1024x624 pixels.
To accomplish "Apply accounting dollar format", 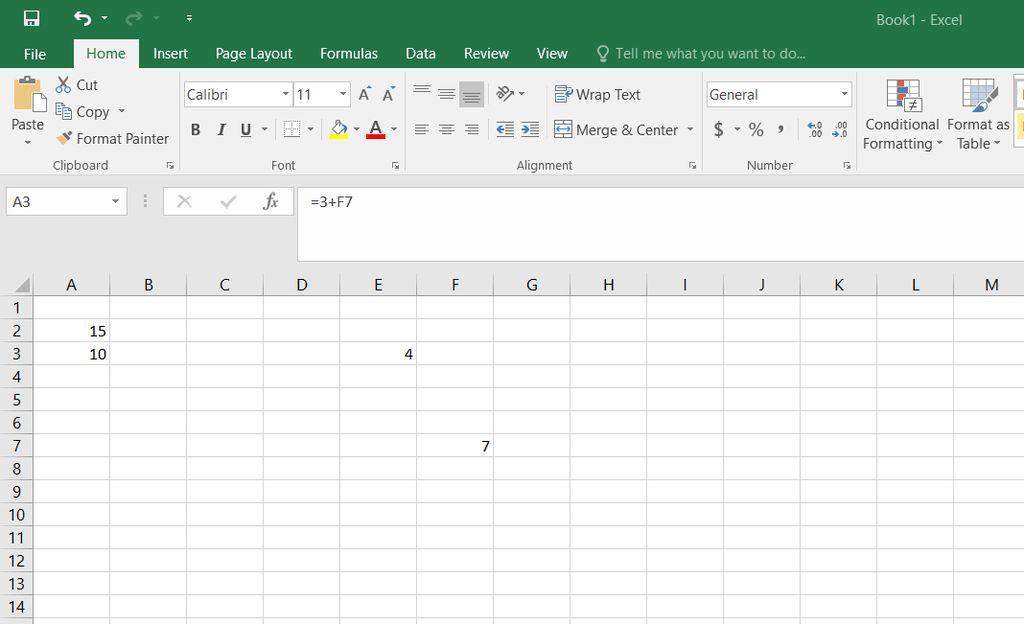I will 718,129.
